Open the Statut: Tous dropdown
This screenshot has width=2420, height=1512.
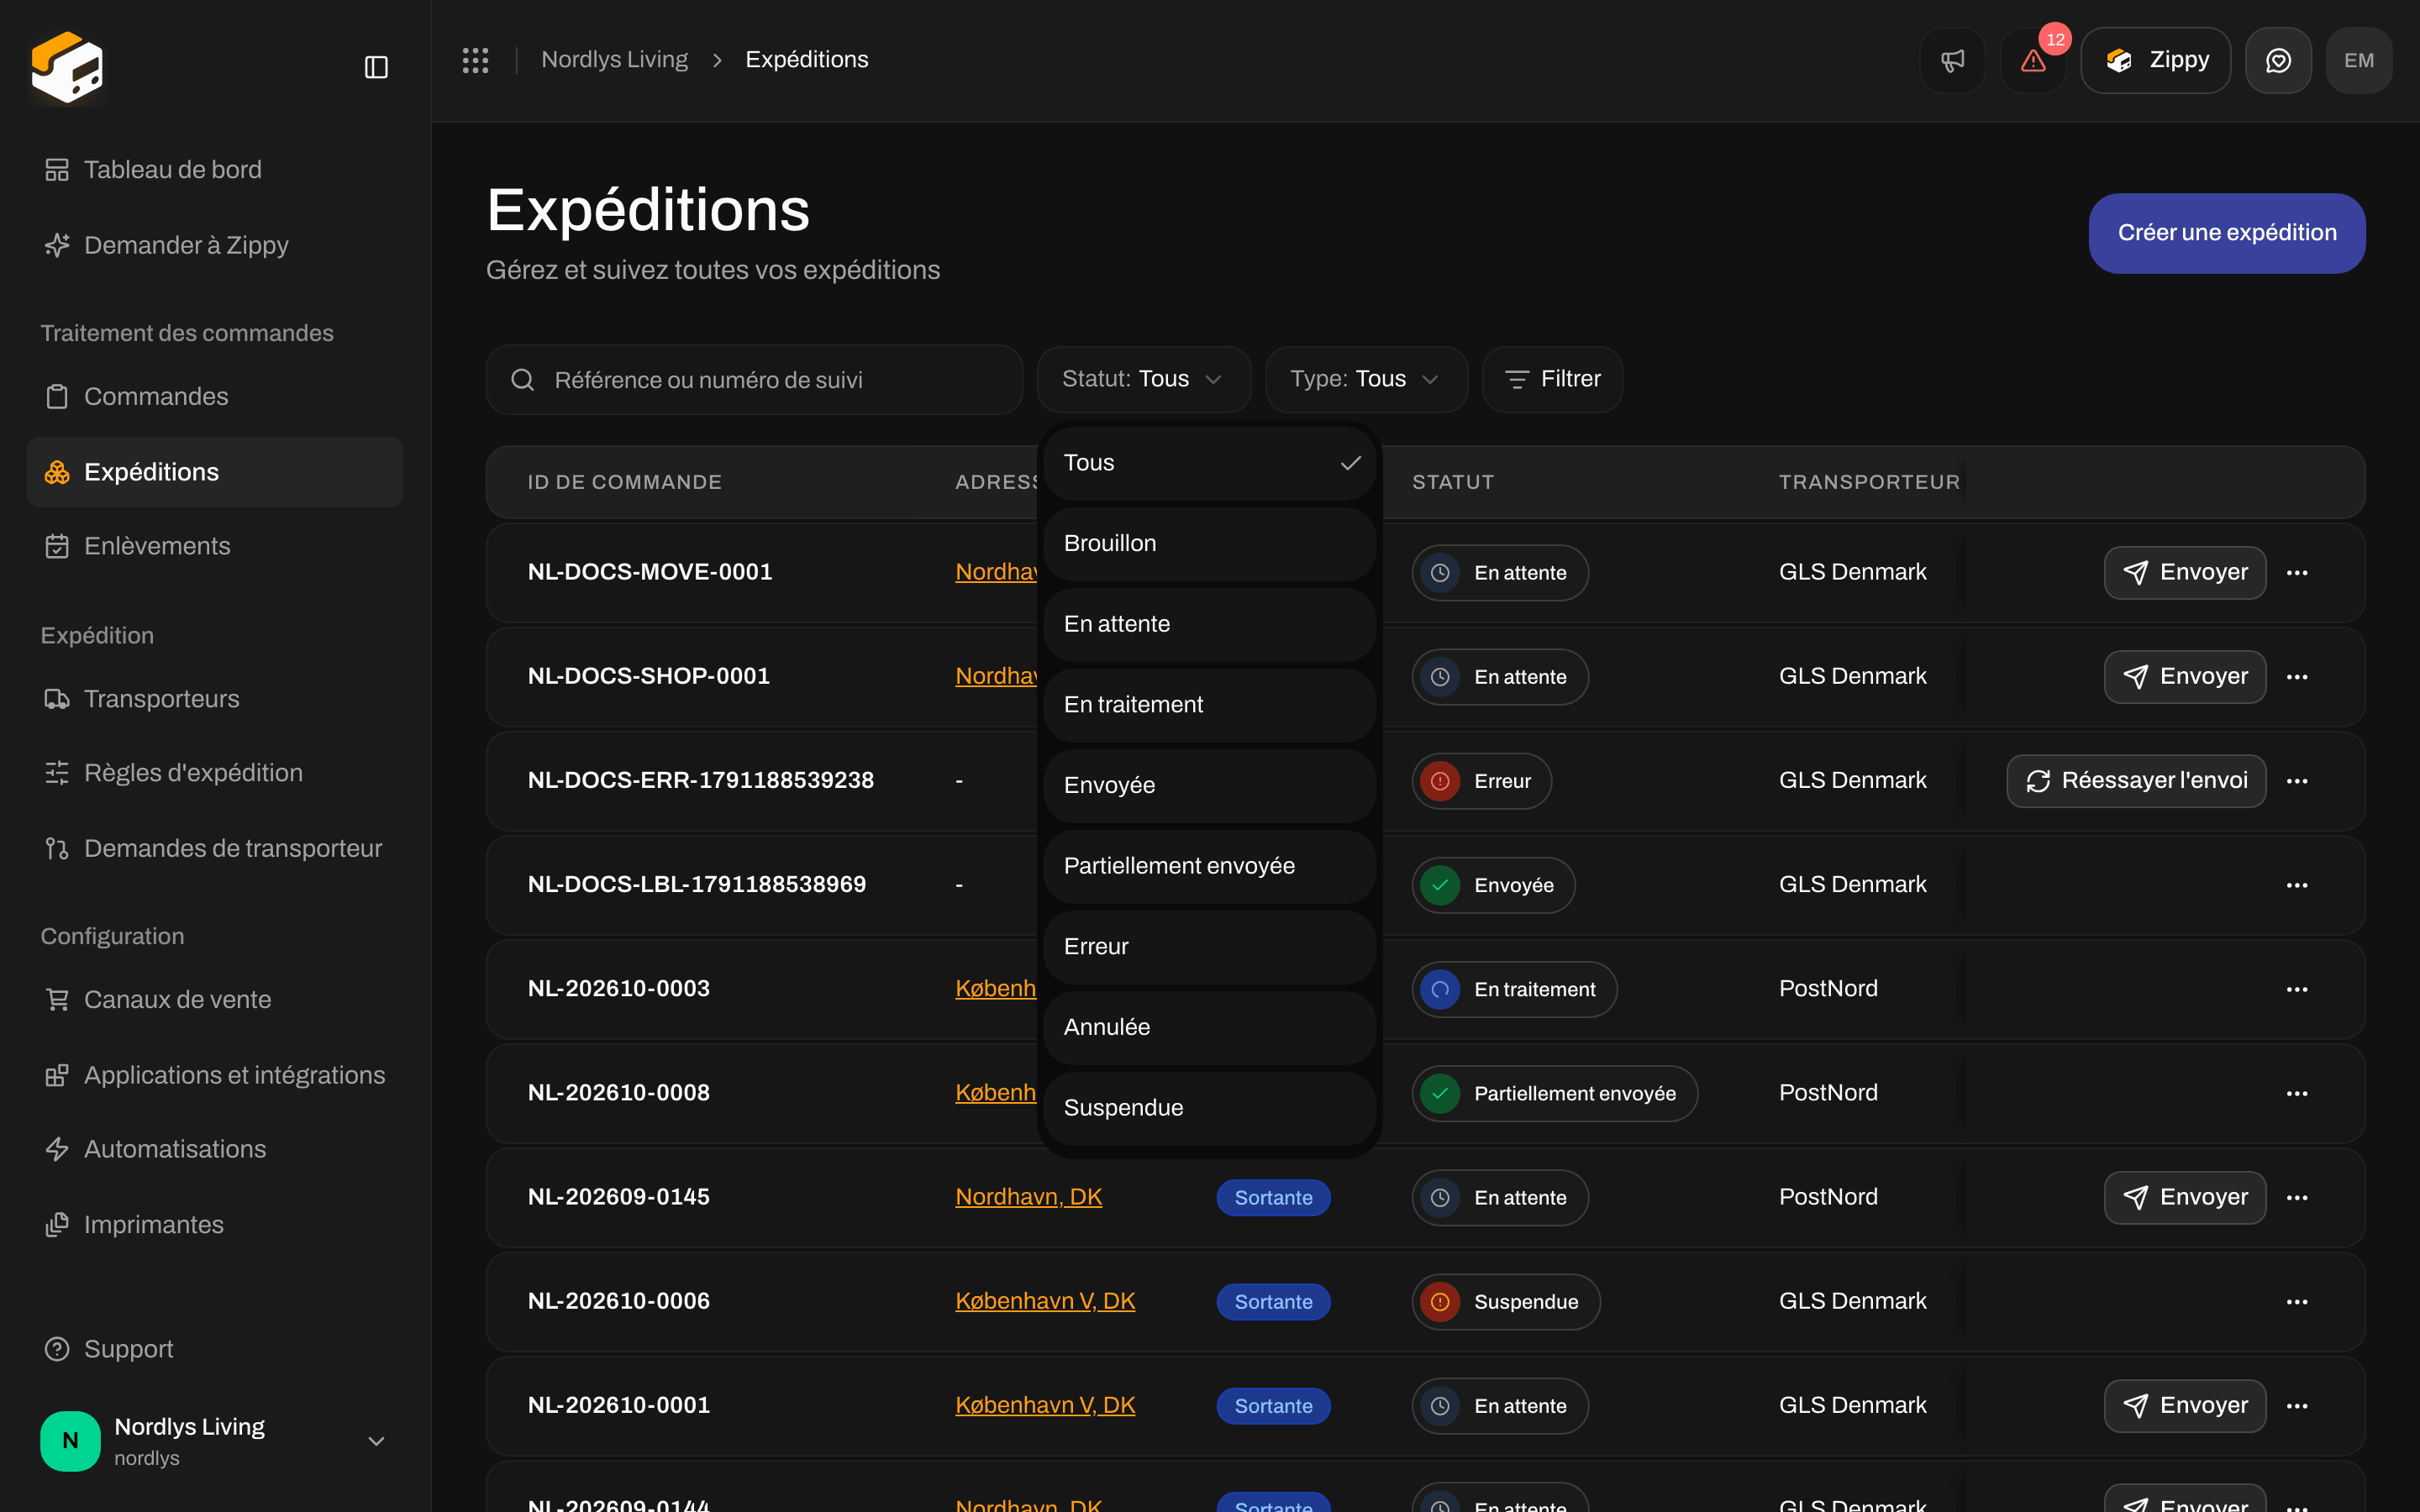tap(1143, 379)
